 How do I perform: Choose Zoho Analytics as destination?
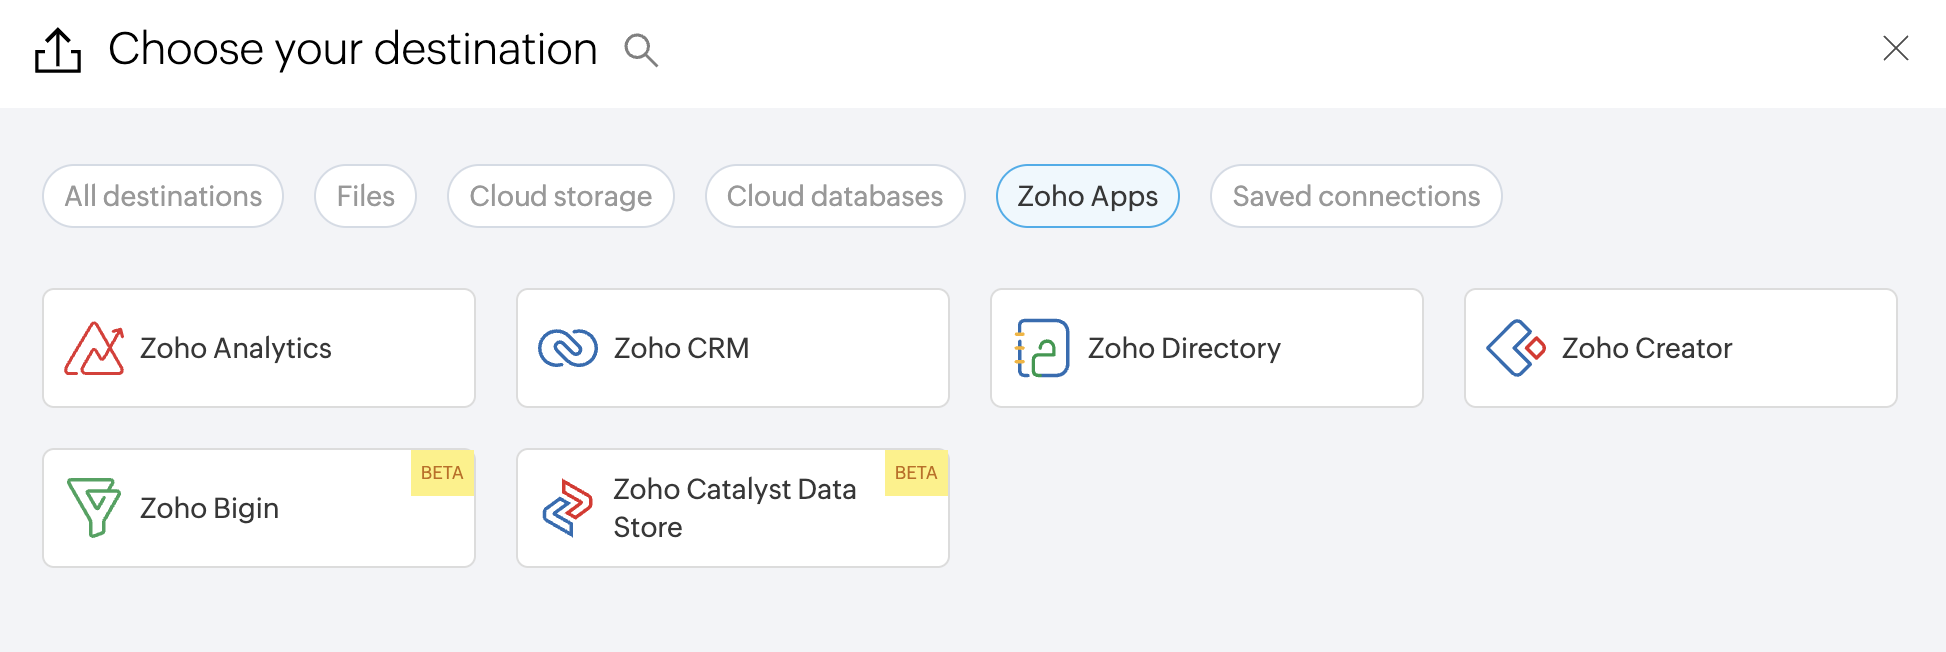point(236,348)
